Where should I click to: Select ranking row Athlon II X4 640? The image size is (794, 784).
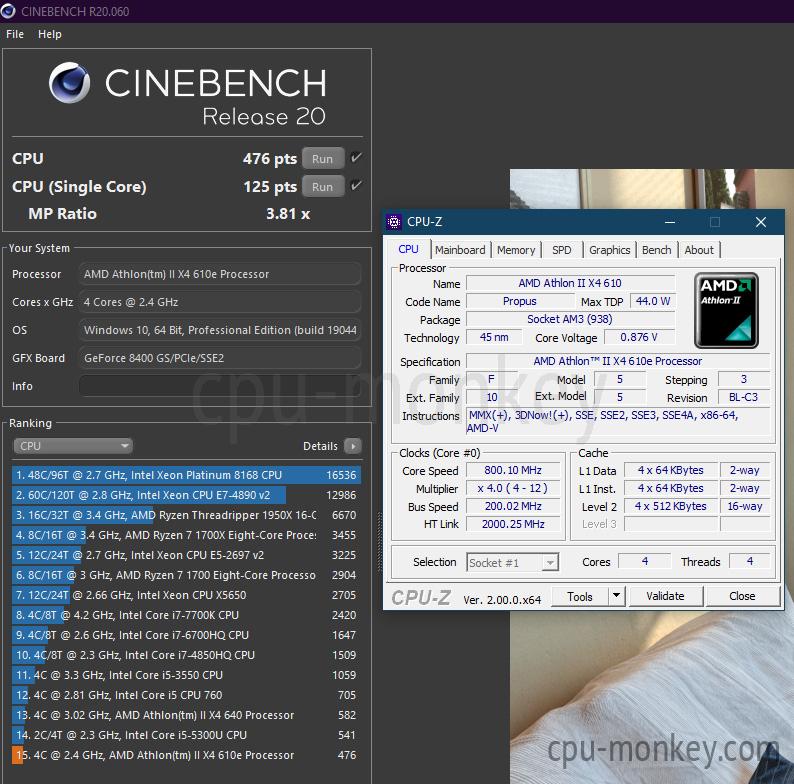tap(186, 715)
